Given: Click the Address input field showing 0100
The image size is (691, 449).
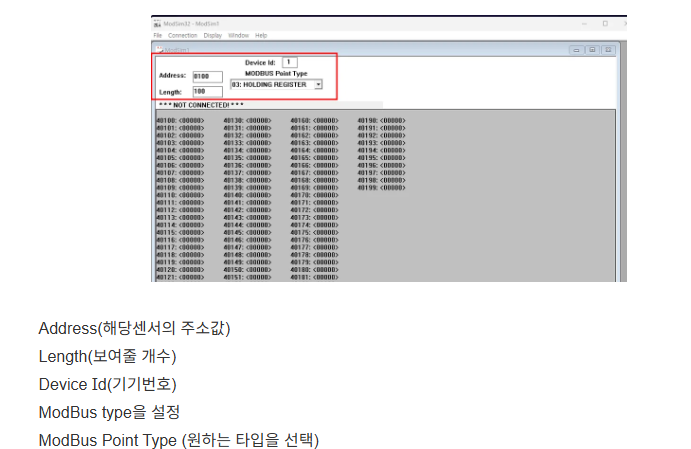Looking at the screenshot, I should tap(208, 76).
